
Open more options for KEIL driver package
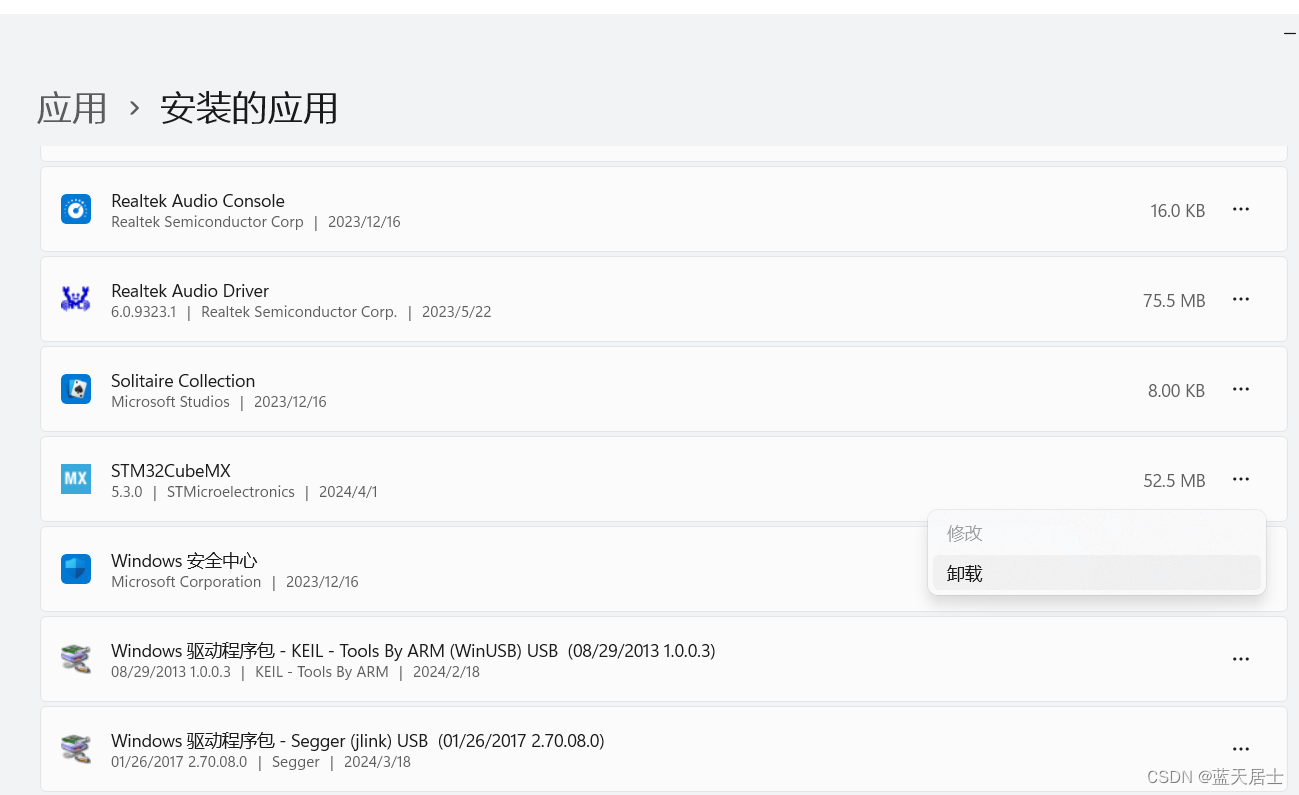[1241, 659]
